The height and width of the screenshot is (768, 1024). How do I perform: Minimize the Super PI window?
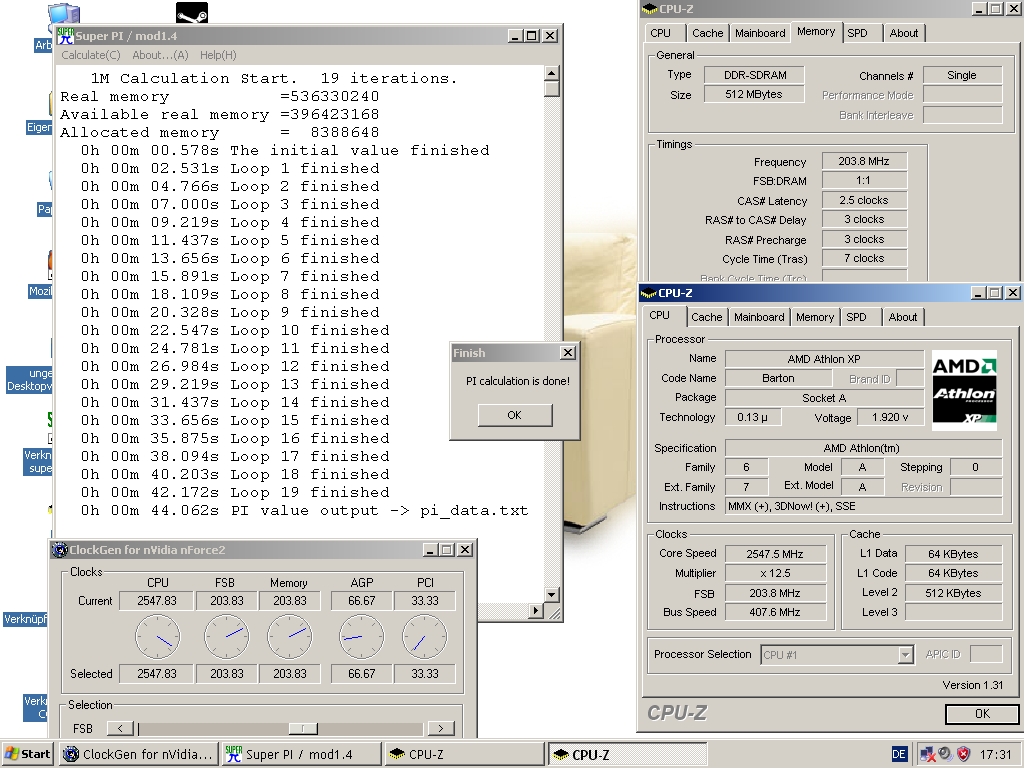click(515, 36)
